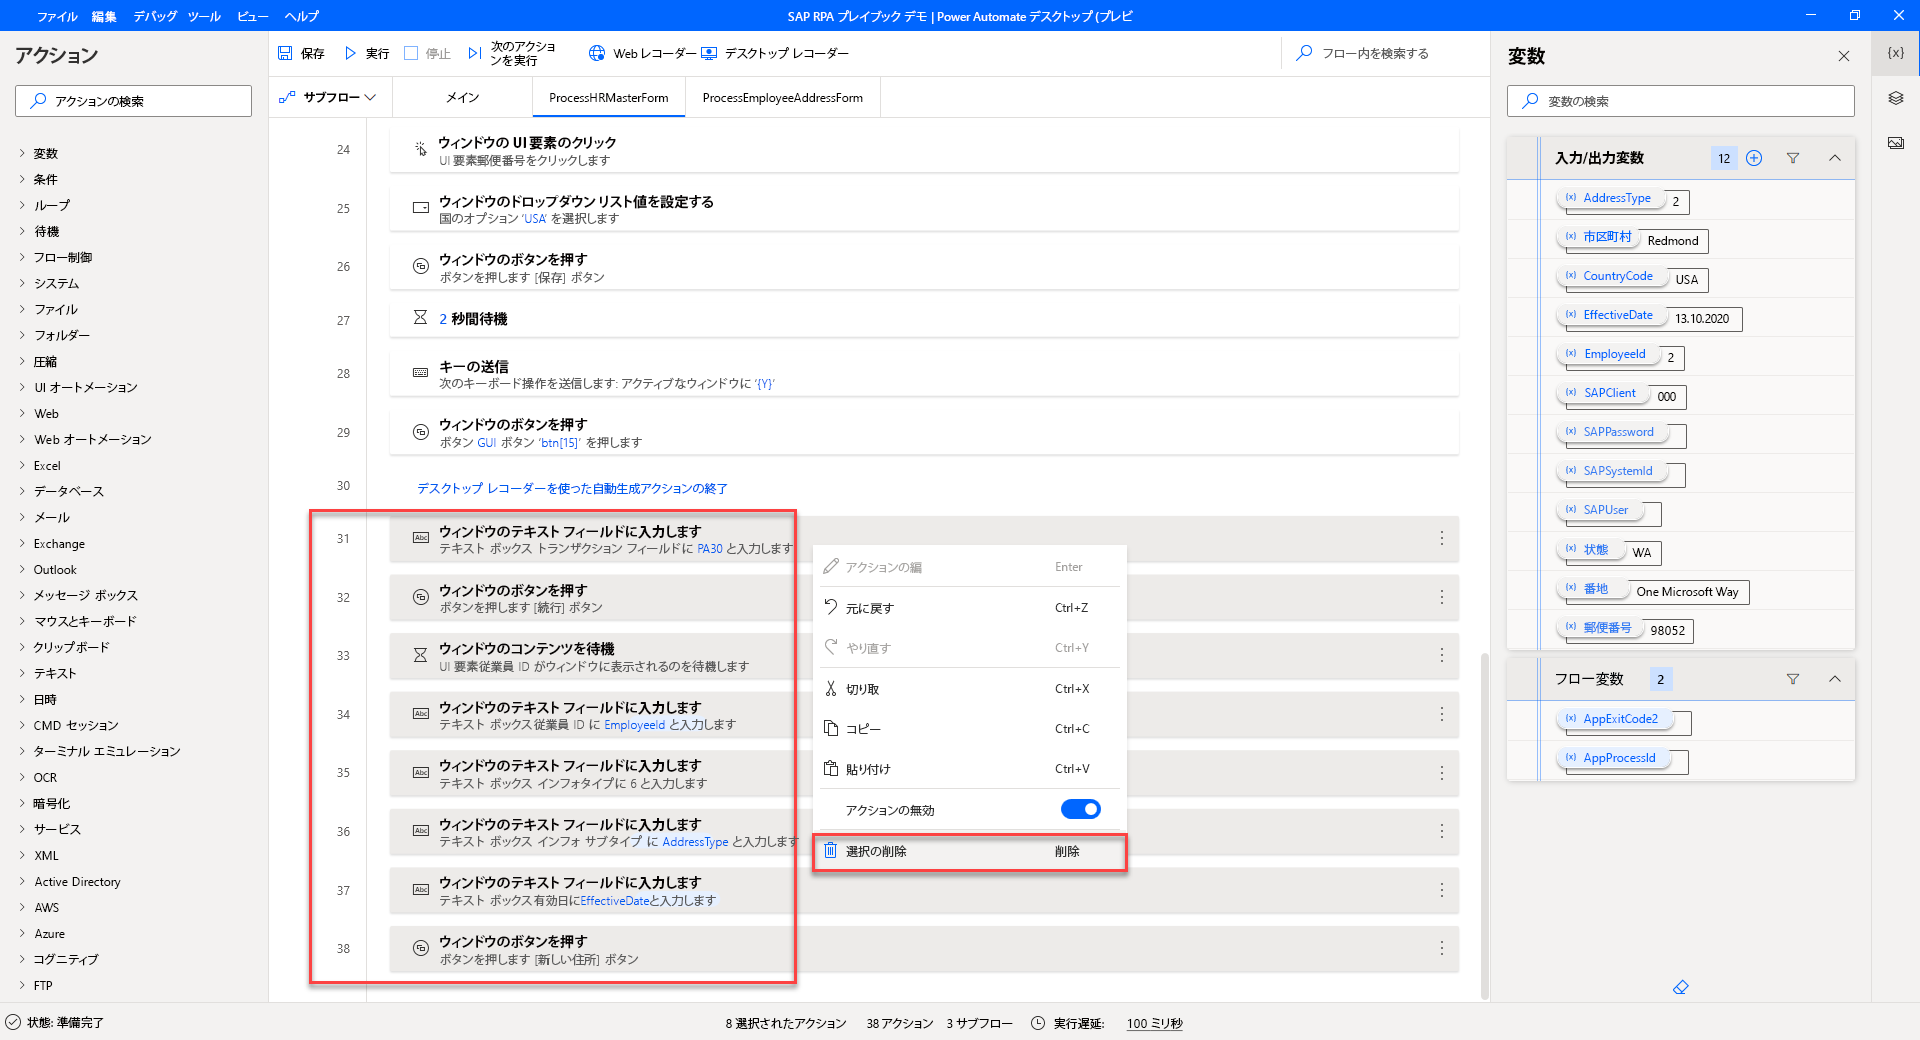Viewport: 1920px width, 1040px height.
Task: Collapse the フロー変数 section
Action: pyautogui.click(x=1835, y=679)
